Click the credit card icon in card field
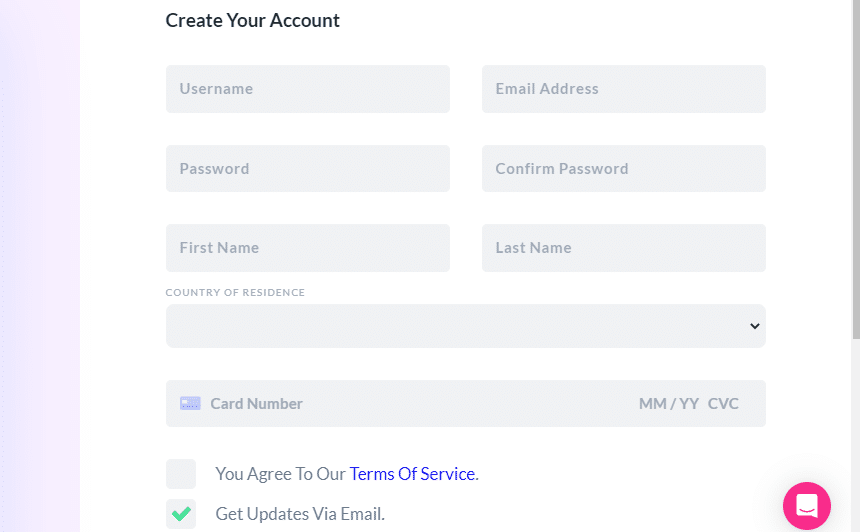 tap(190, 404)
